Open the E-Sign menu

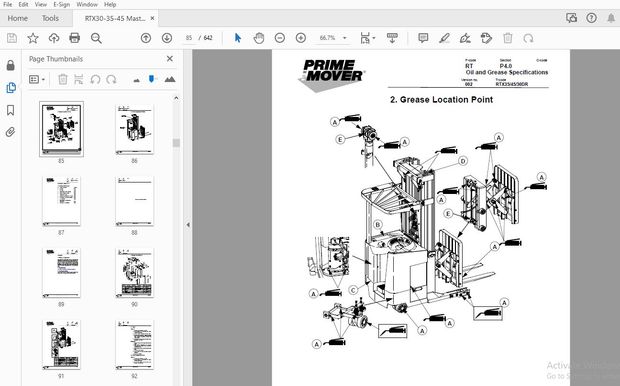click(x=61, y=4)
